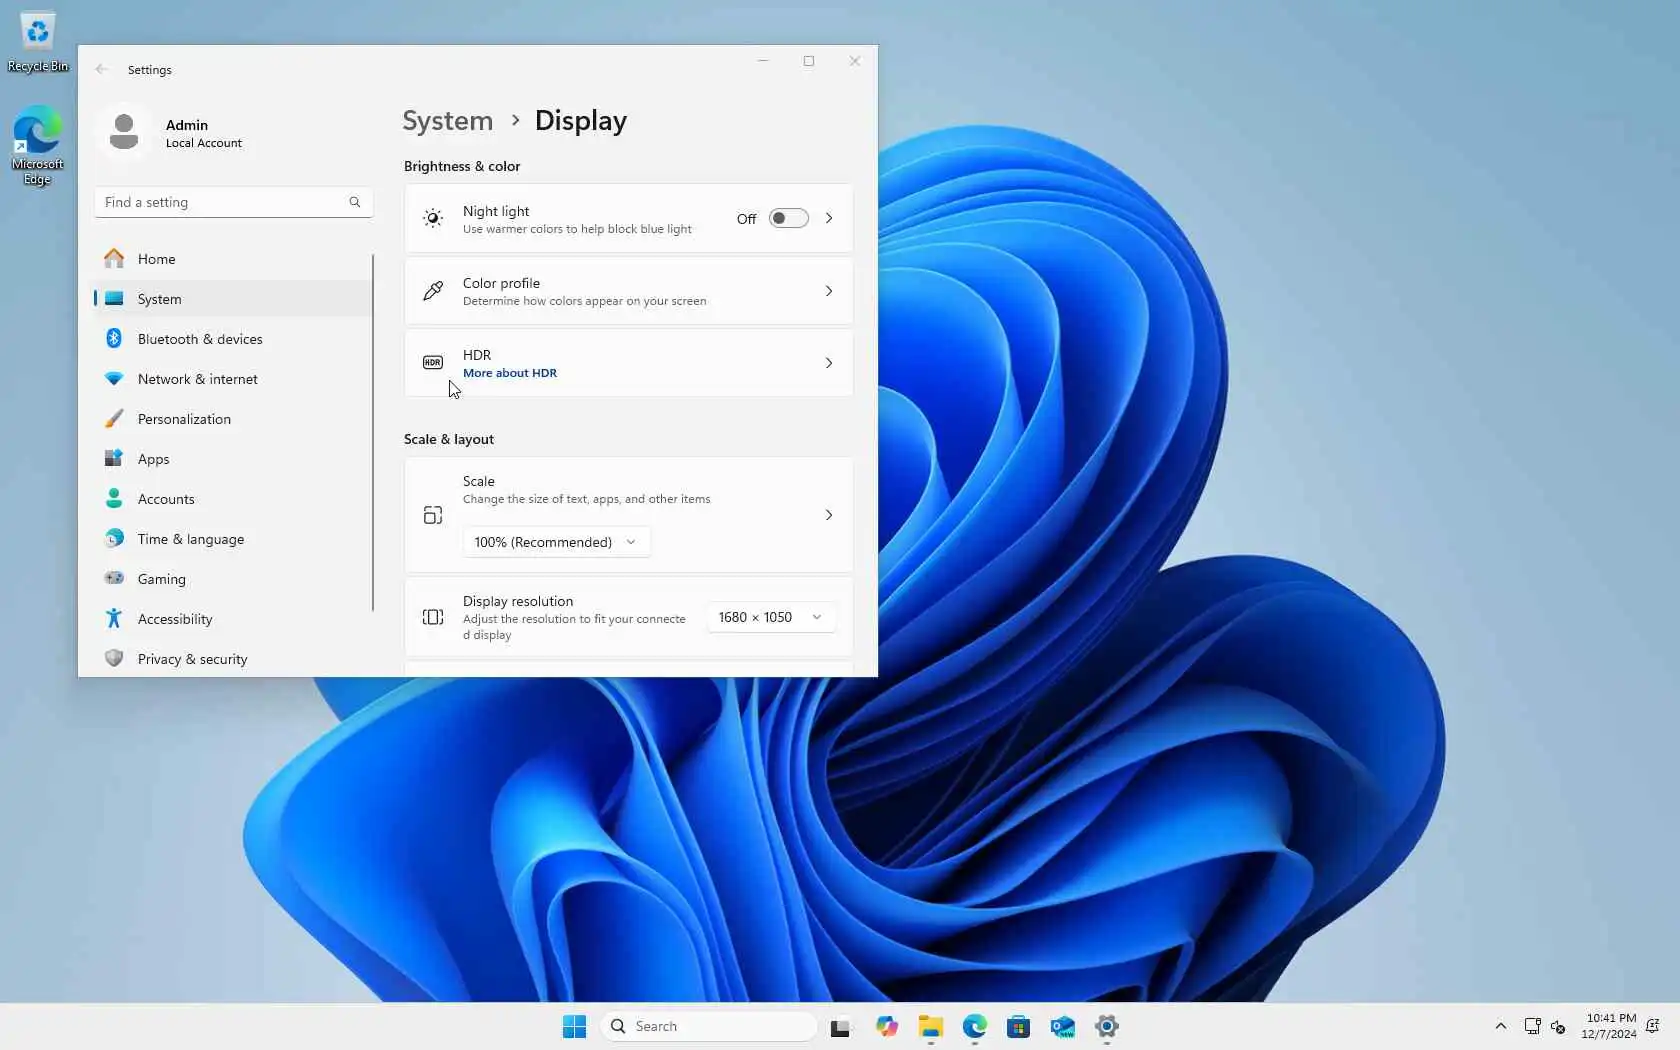Open Personalization settings
Screen dimensions: 1680x1050
(233, 419)
